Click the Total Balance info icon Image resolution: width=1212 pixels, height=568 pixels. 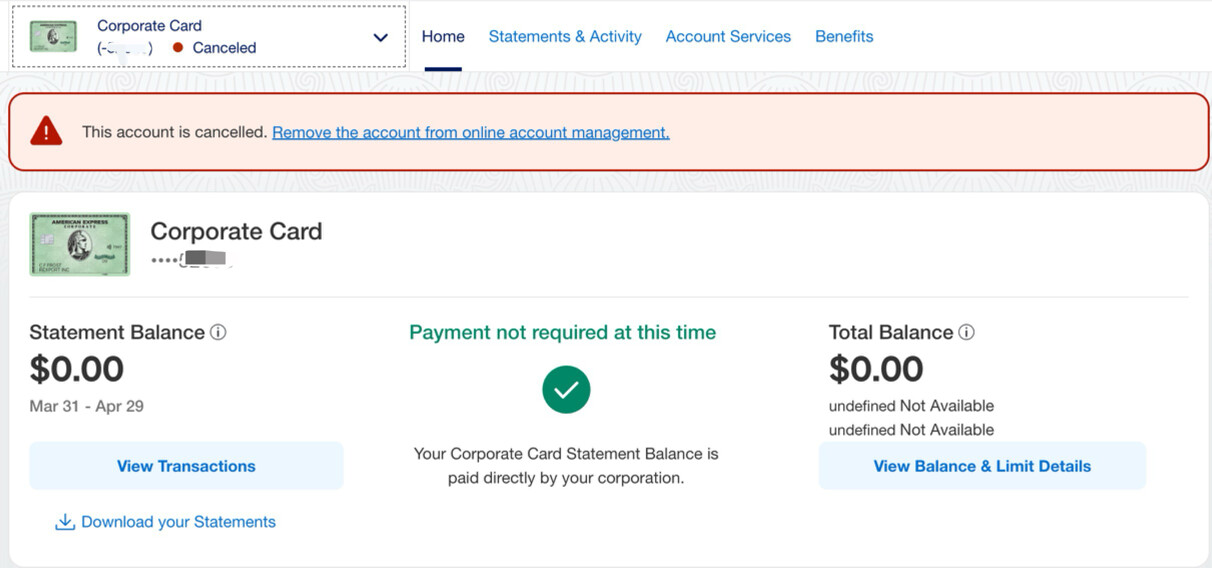966,332
